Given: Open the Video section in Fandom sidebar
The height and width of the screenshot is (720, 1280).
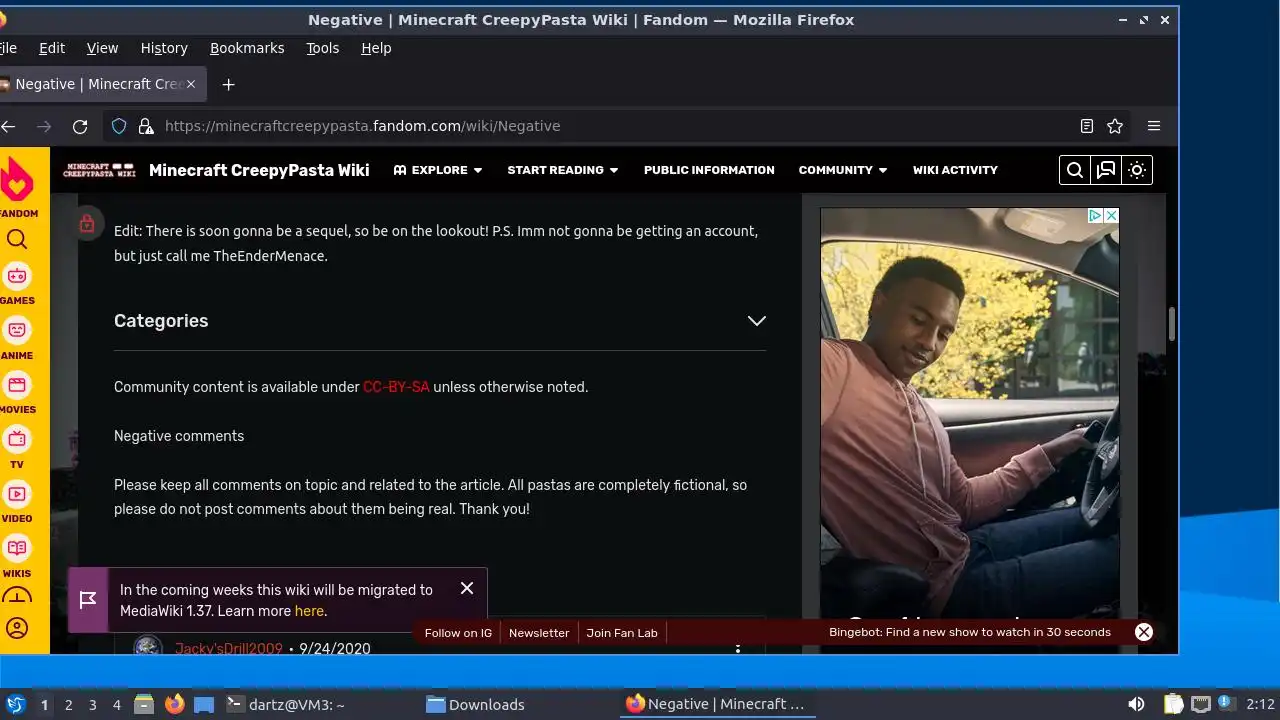Looking at the screenshot, I should pos(17,502).
